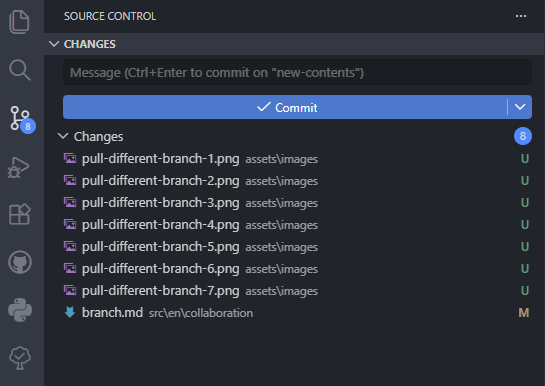Click markdown arrow icon of branch.md
This screenshot has width=545, height=386.
pos(70,312)
